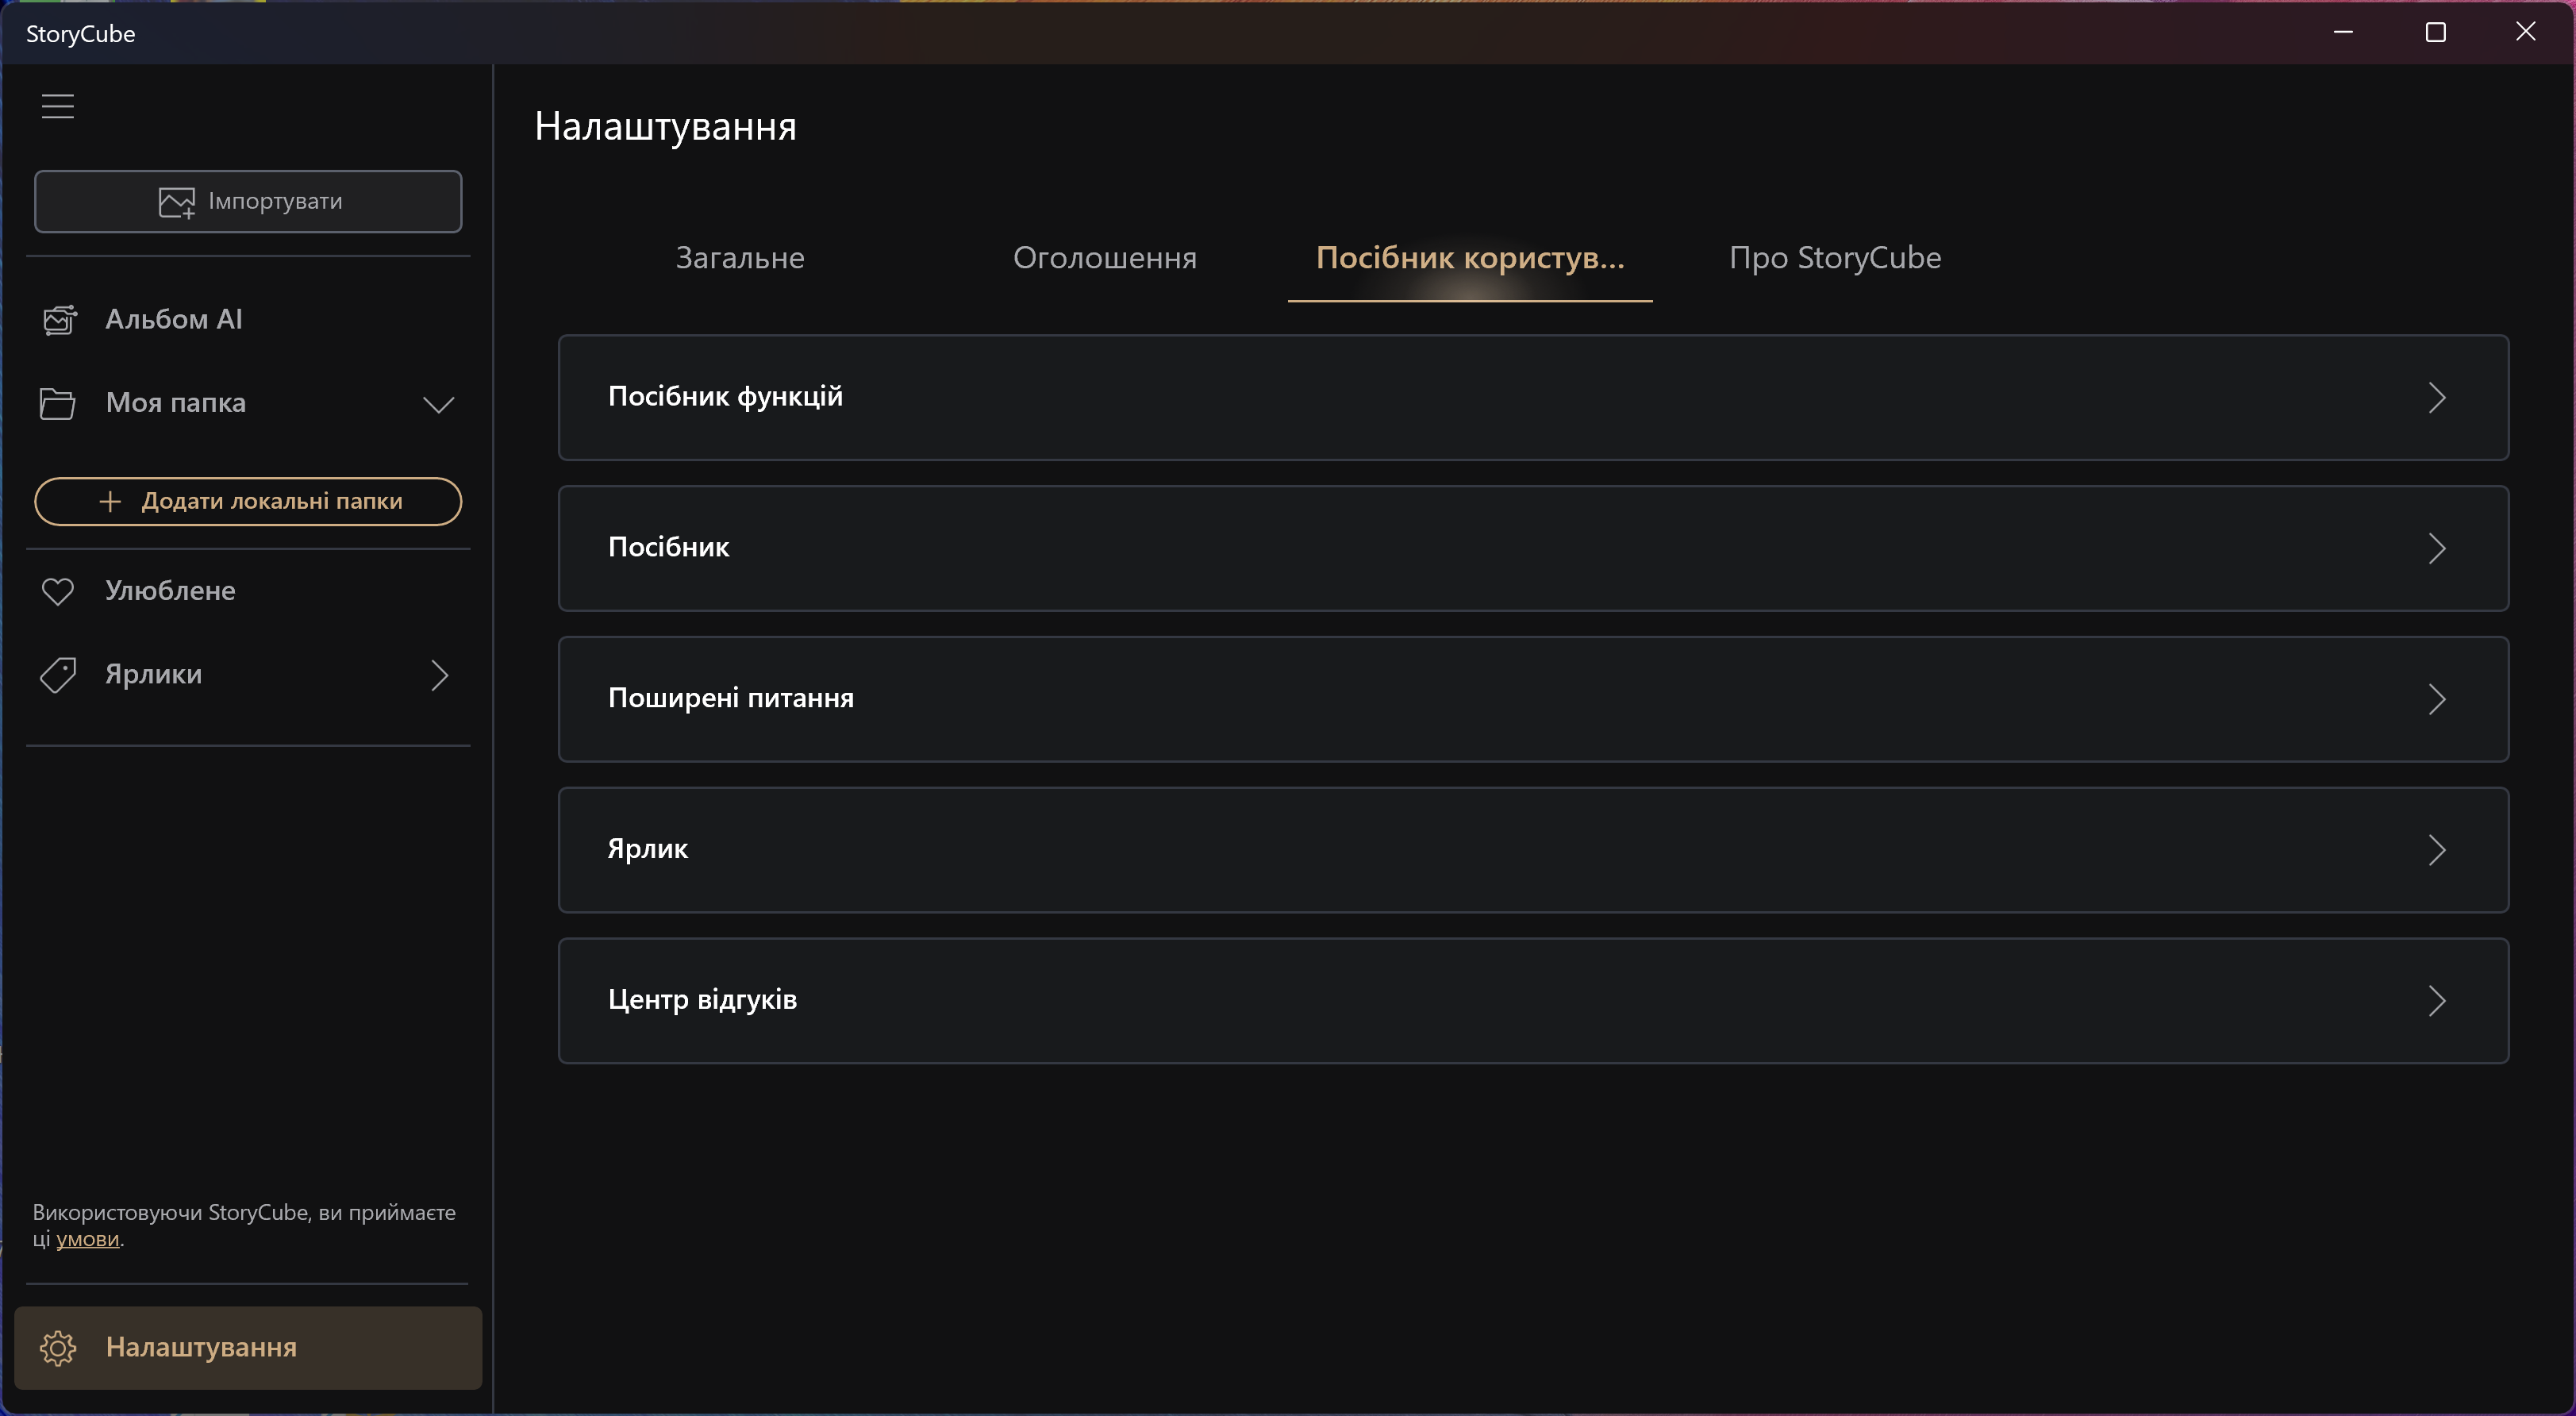Open the Посібник list item
The height and width of the screenshot is (1416, 2576).
(1532, 548)
